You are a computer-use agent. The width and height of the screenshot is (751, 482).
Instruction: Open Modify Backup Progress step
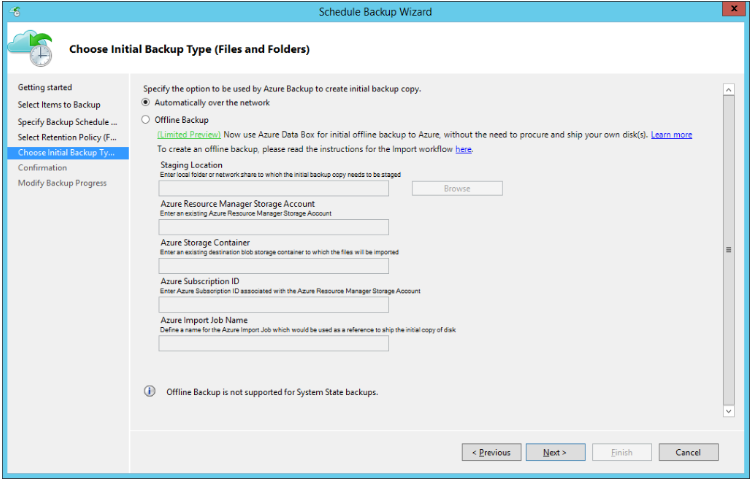62,183
